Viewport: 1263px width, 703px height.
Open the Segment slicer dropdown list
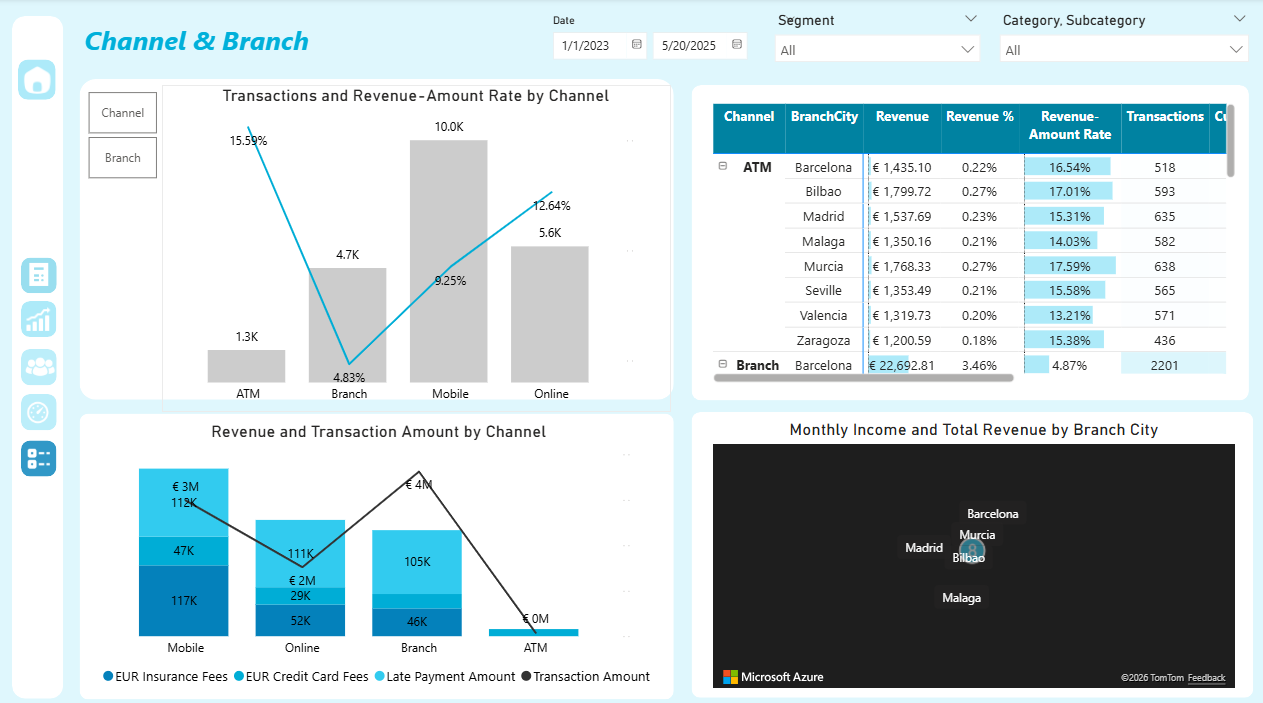coord(877,49)
